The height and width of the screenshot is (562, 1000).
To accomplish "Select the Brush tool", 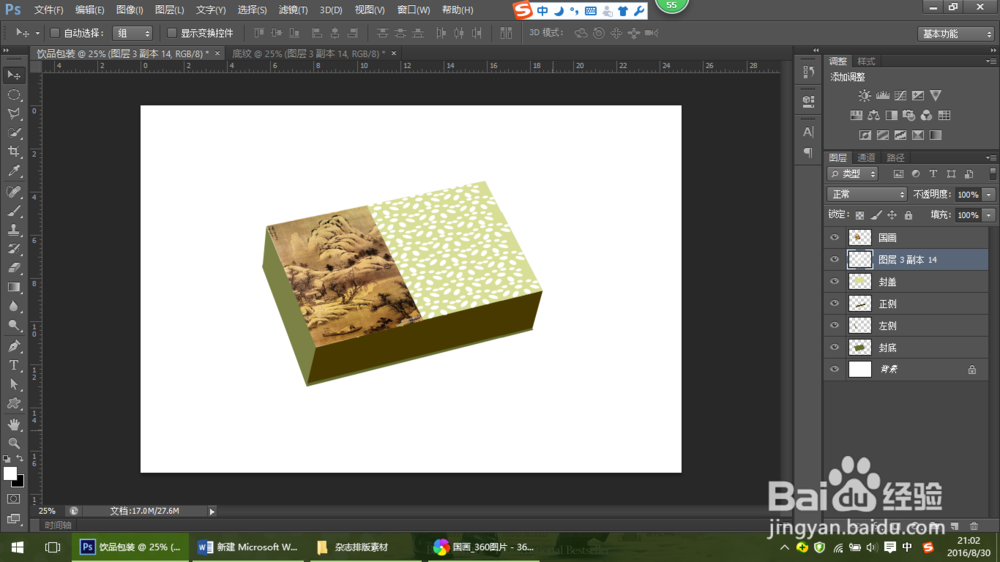I will pos(13,211).
